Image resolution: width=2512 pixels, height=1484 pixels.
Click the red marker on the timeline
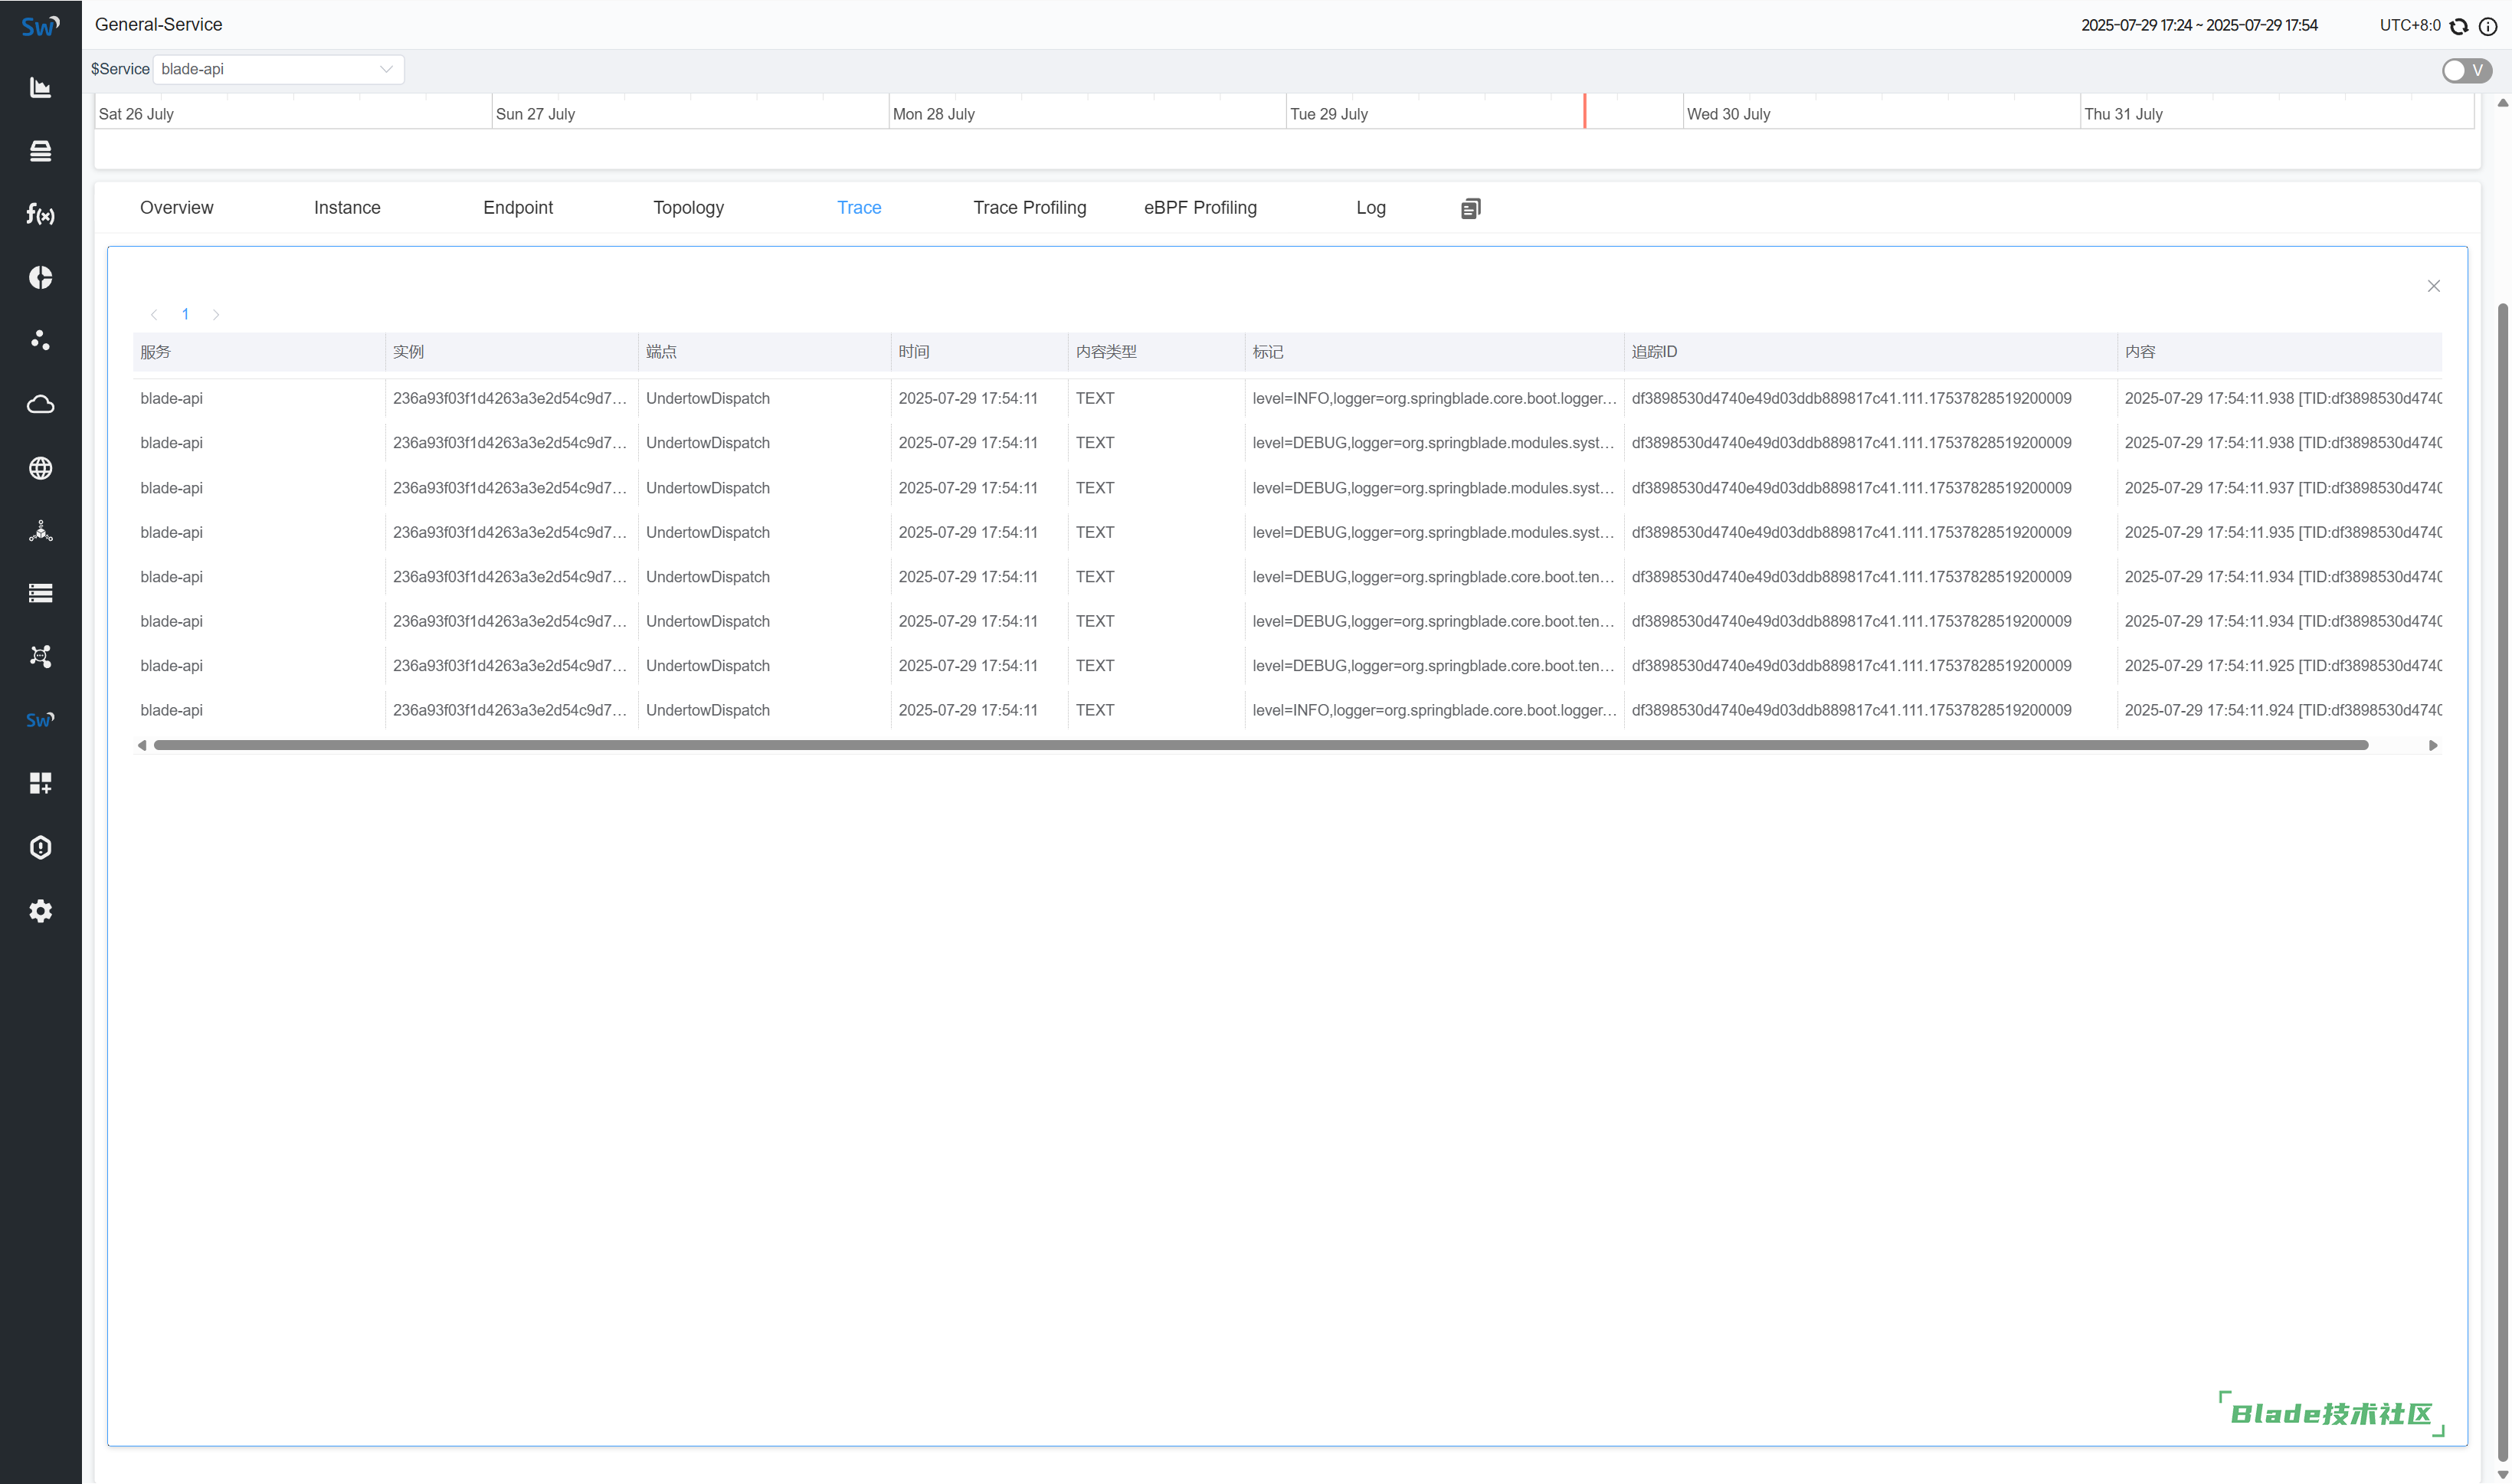click(1584, 110)
